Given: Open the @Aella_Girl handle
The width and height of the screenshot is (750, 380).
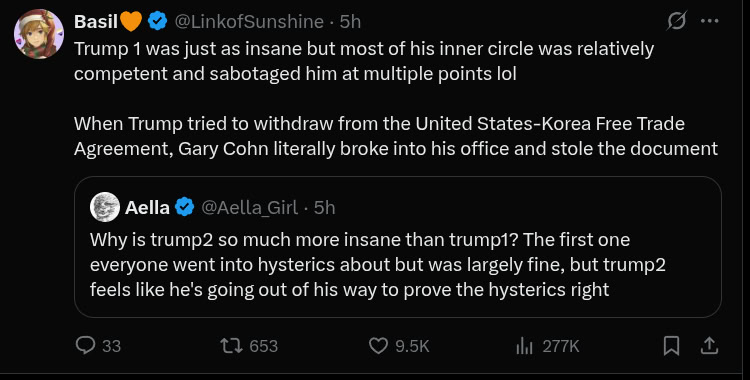Looking at the screenshot, I should pos(249,208).
